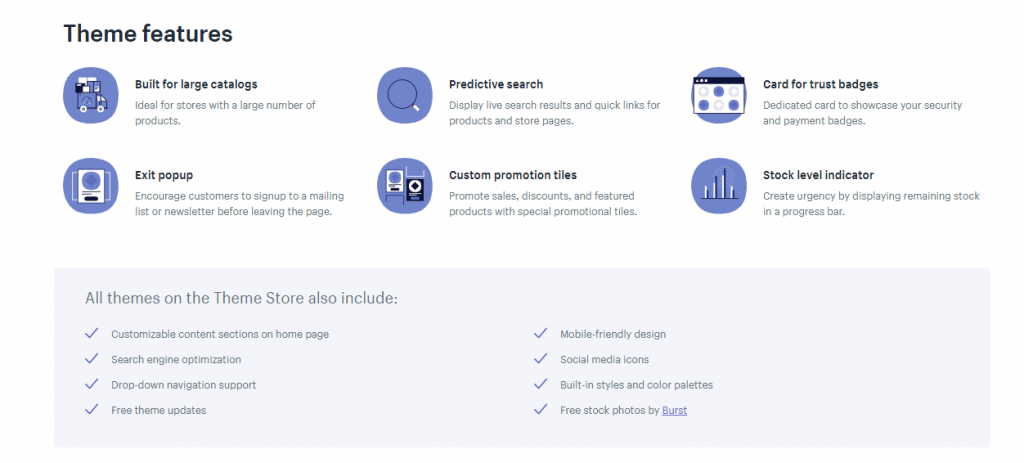Click the Theme features heading

[148, 33]
